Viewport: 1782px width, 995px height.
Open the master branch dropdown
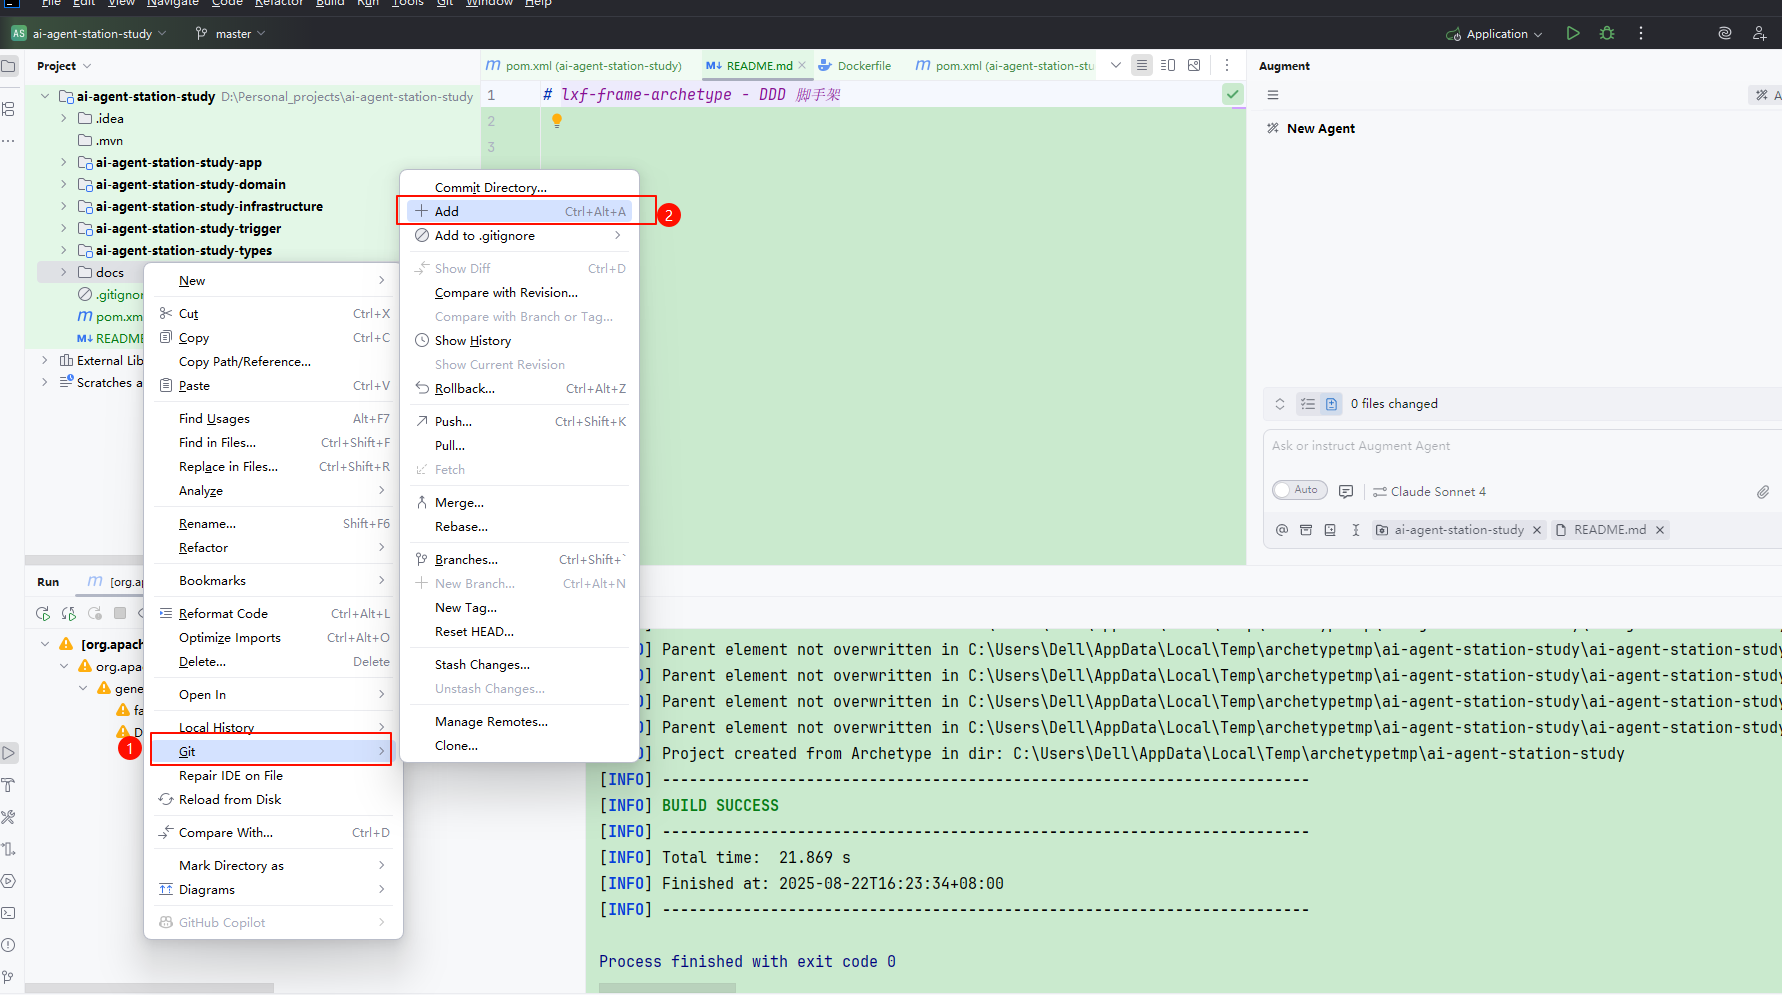[x=232, y=34]
